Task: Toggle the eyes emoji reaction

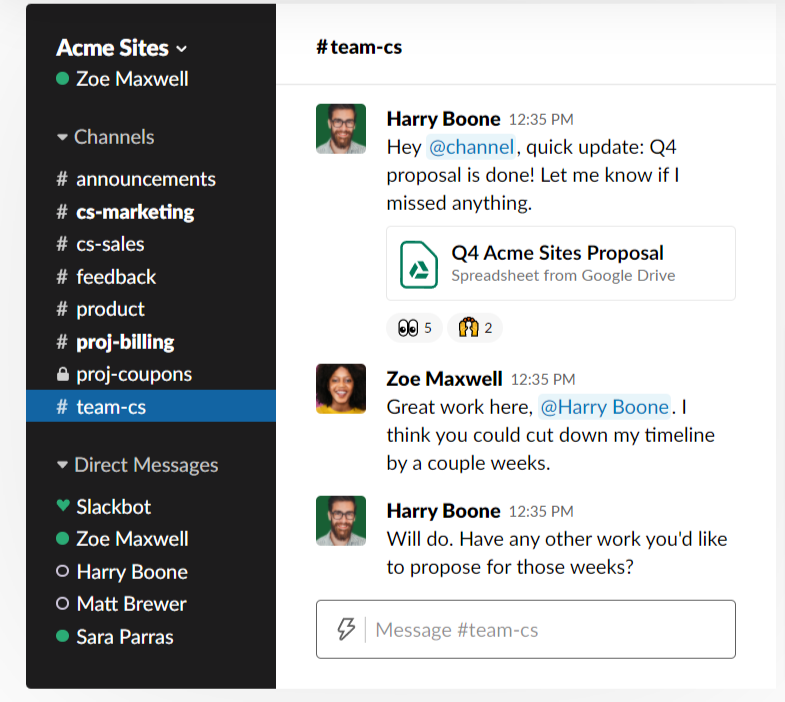Action: point(414,327)
